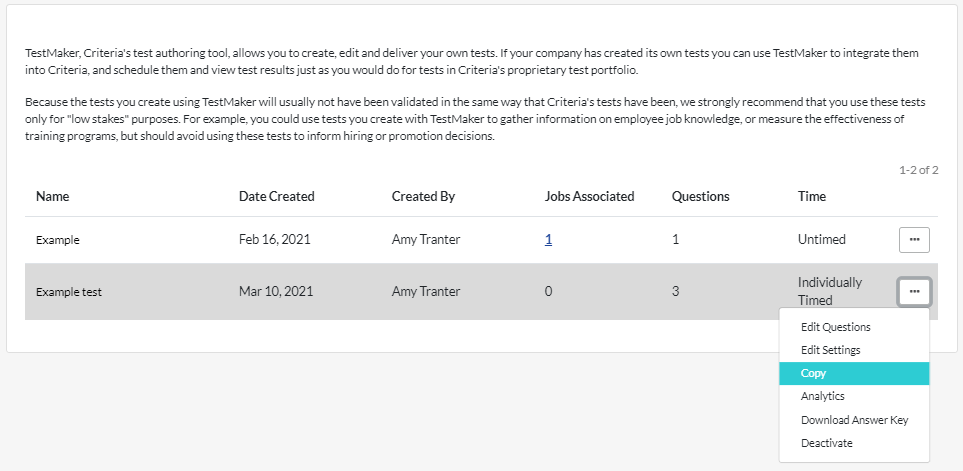Click the Questions column header
963x471 pixels.
[x=700, y=197]
